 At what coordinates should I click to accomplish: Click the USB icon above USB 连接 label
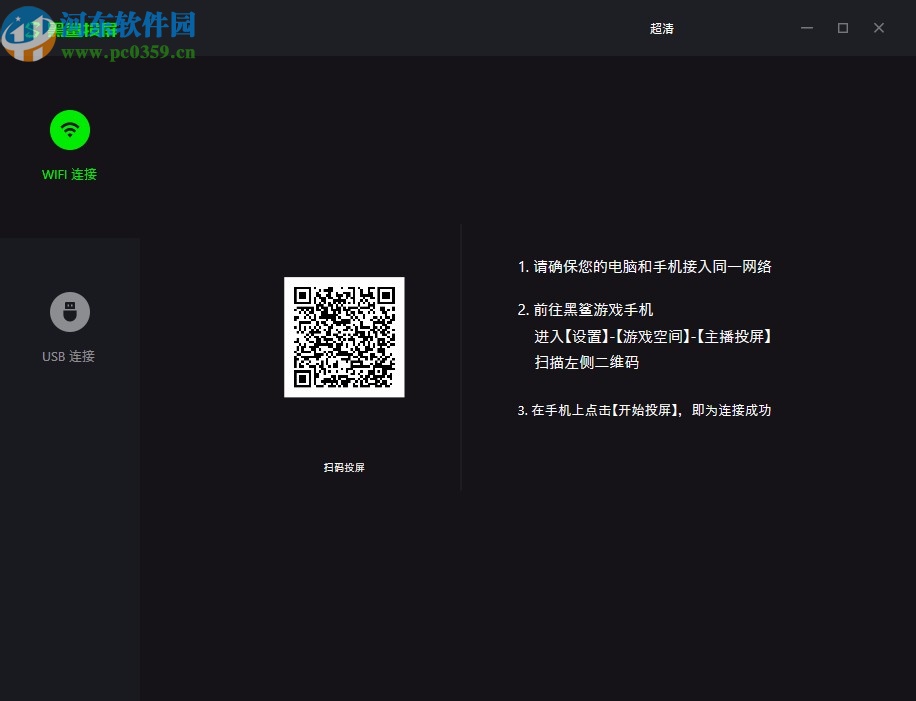[69, 311]
